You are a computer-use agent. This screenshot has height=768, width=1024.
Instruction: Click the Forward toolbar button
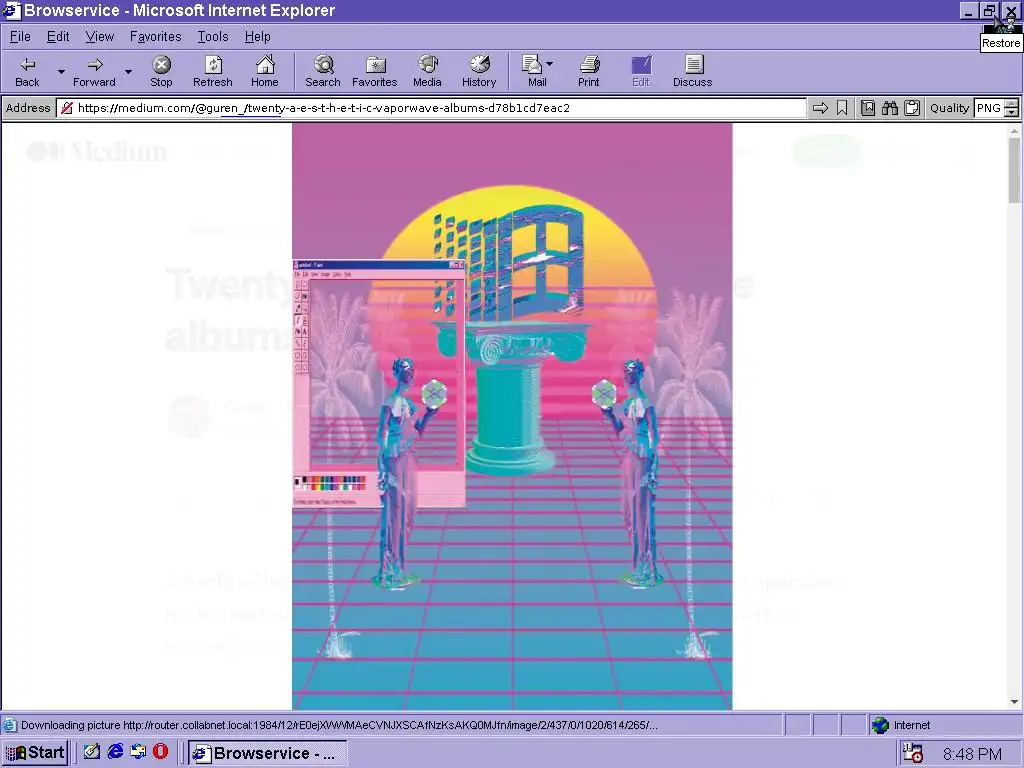pos(94,71)
